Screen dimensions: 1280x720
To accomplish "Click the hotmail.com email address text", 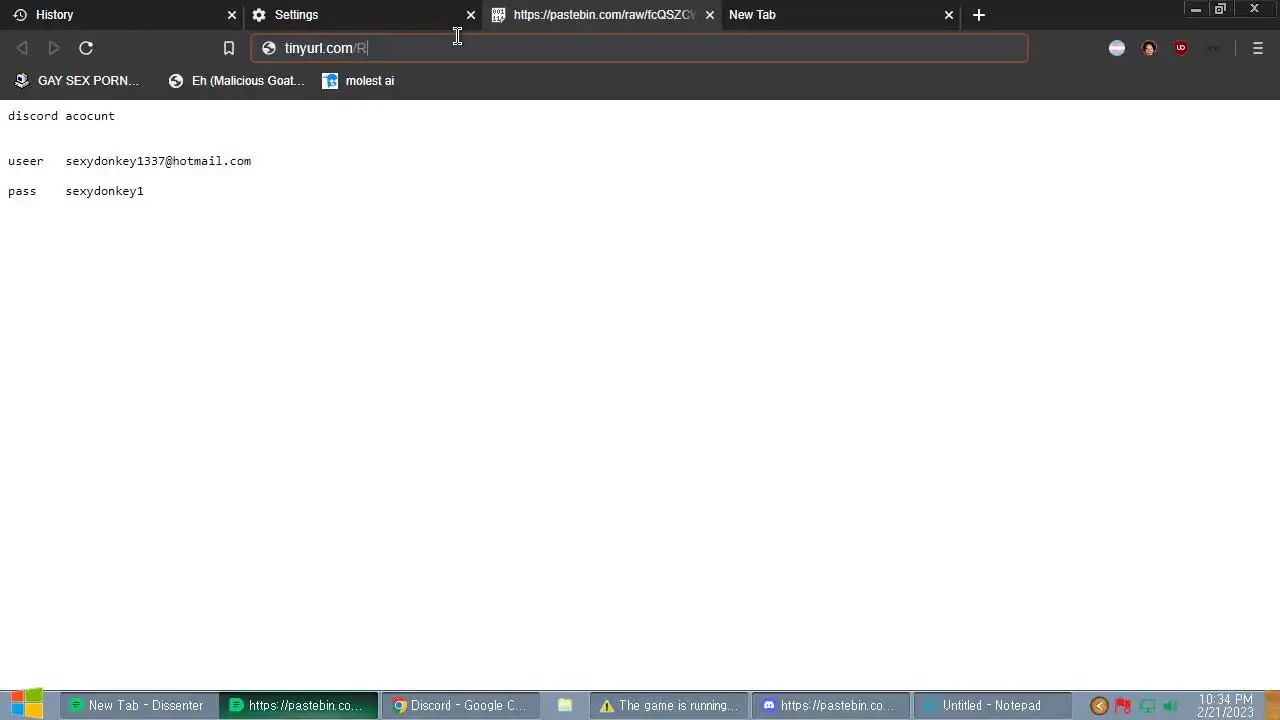I will point(158,161).
